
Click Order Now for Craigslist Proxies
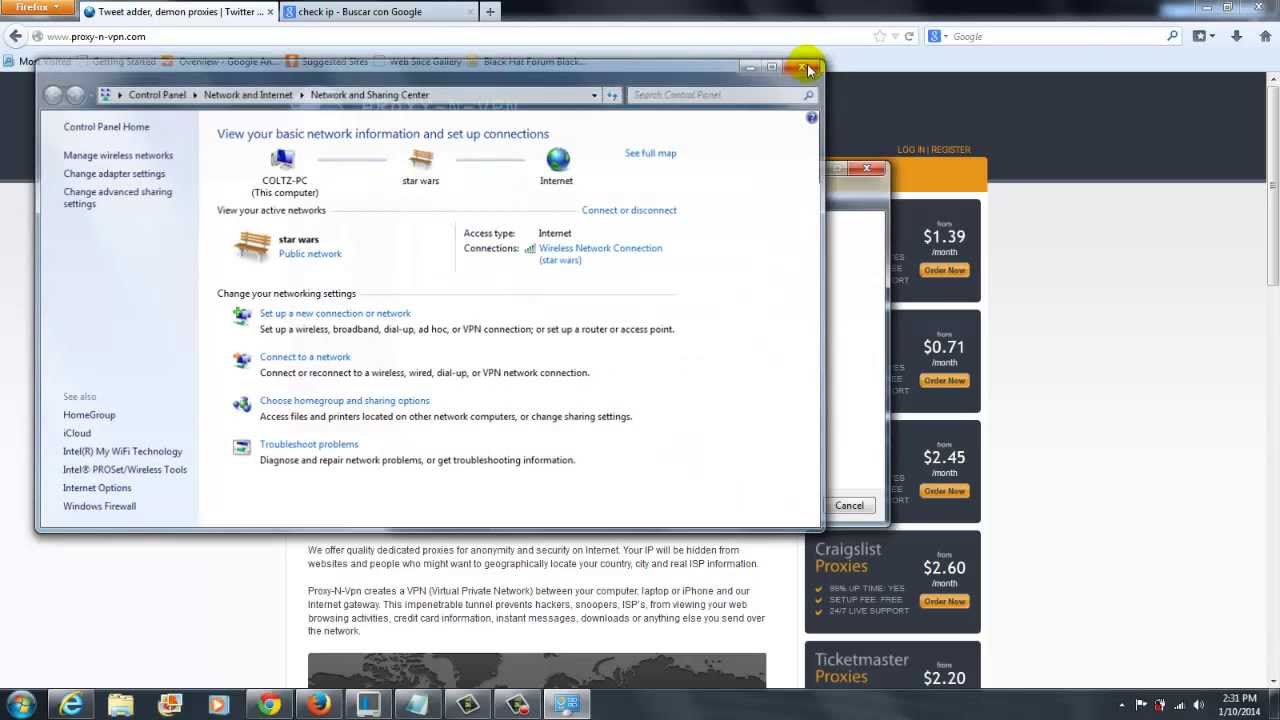944,602
